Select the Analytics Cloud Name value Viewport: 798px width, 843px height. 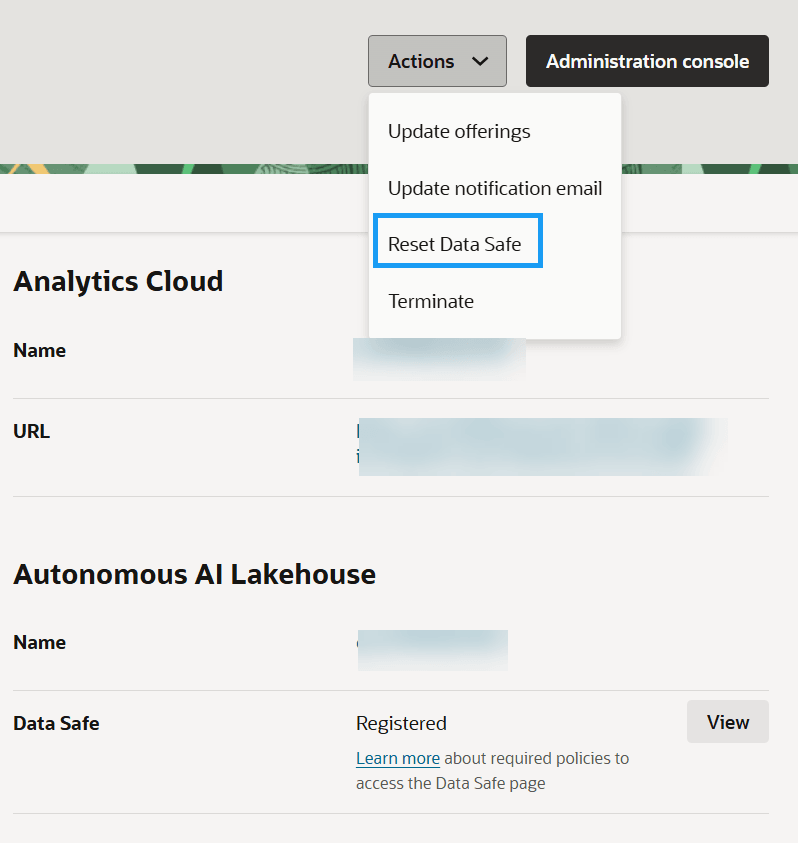point(438,359)
